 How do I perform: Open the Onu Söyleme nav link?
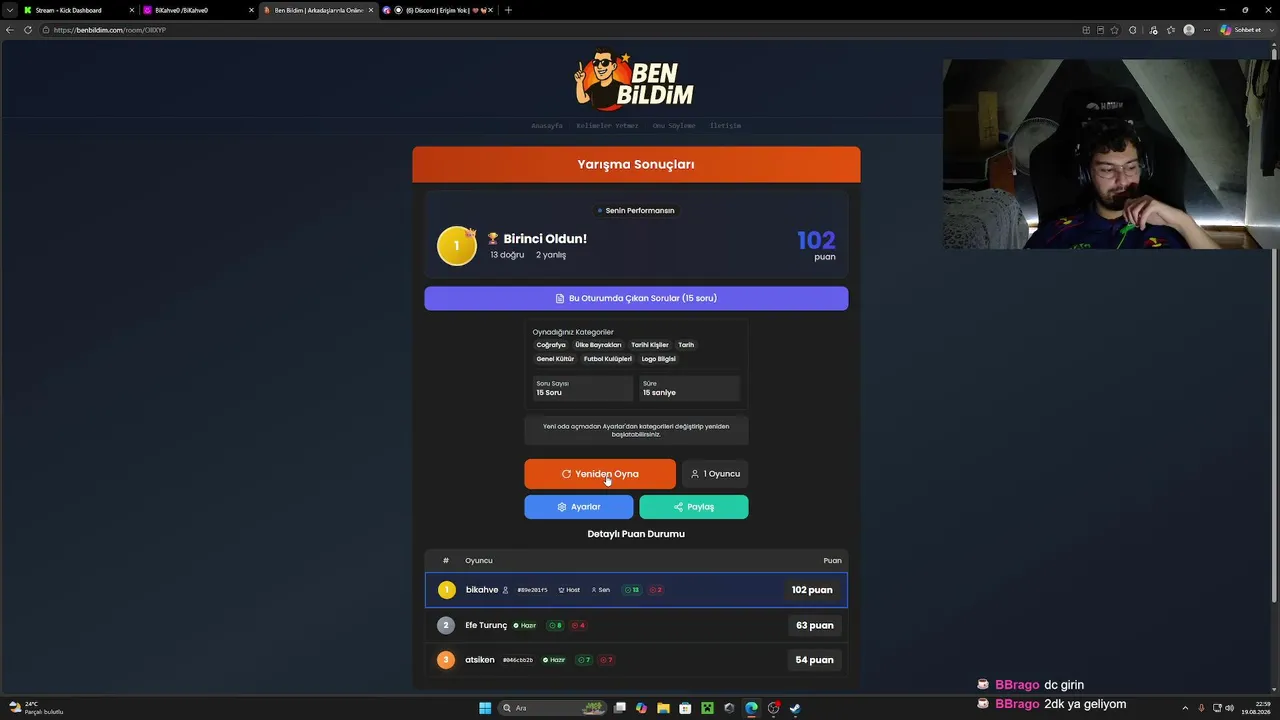click(x=674, y=126)
